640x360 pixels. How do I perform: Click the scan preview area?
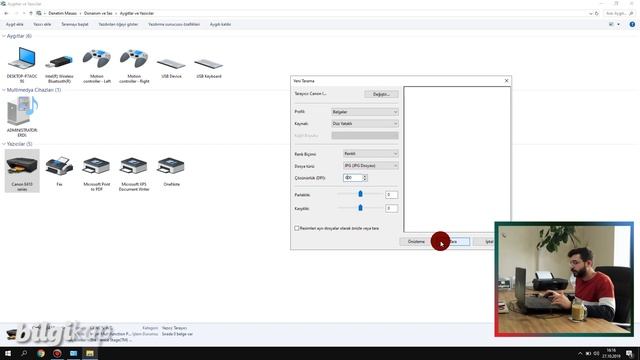pyautogui.click(x=457, y=159)
